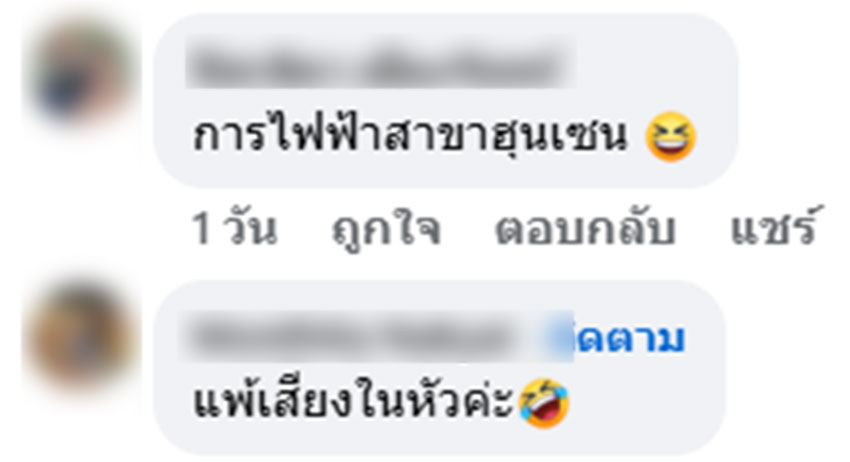Select the comment text แพ้เสียงในหัวค่ะ
Viewport: 850px width, 462px height.
(354, 402)
